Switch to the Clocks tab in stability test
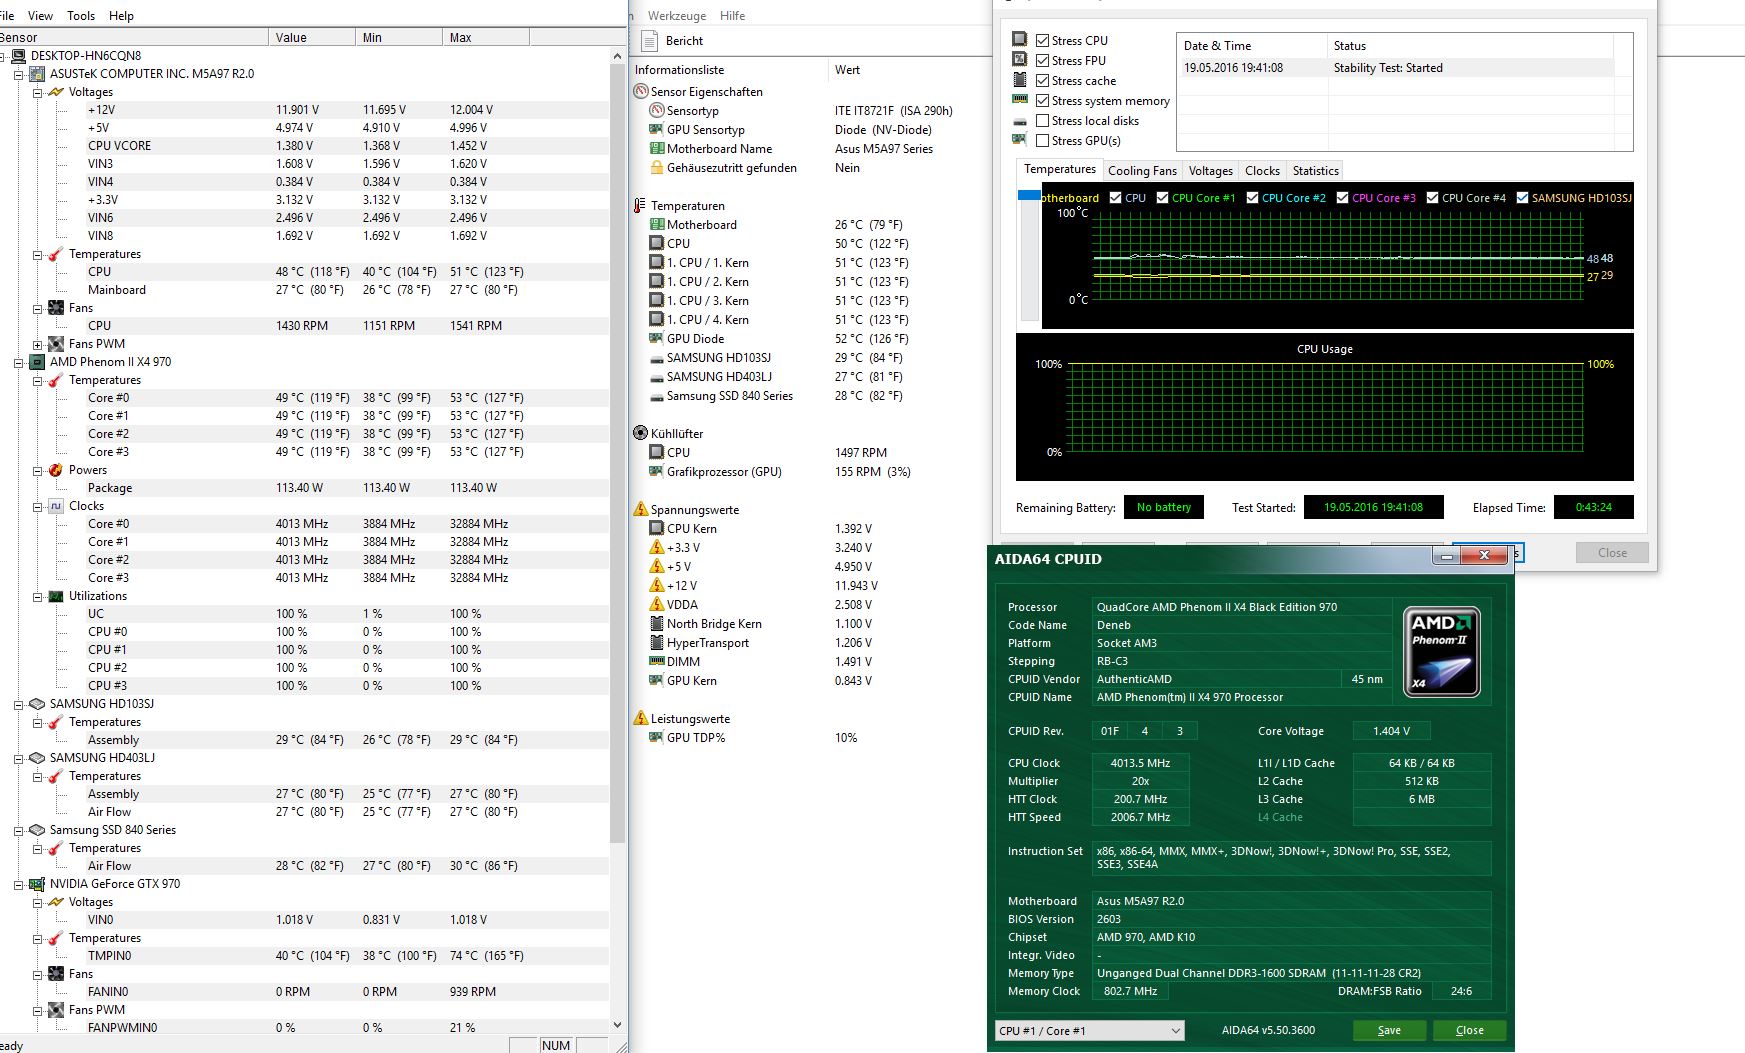 point(1262,171)
